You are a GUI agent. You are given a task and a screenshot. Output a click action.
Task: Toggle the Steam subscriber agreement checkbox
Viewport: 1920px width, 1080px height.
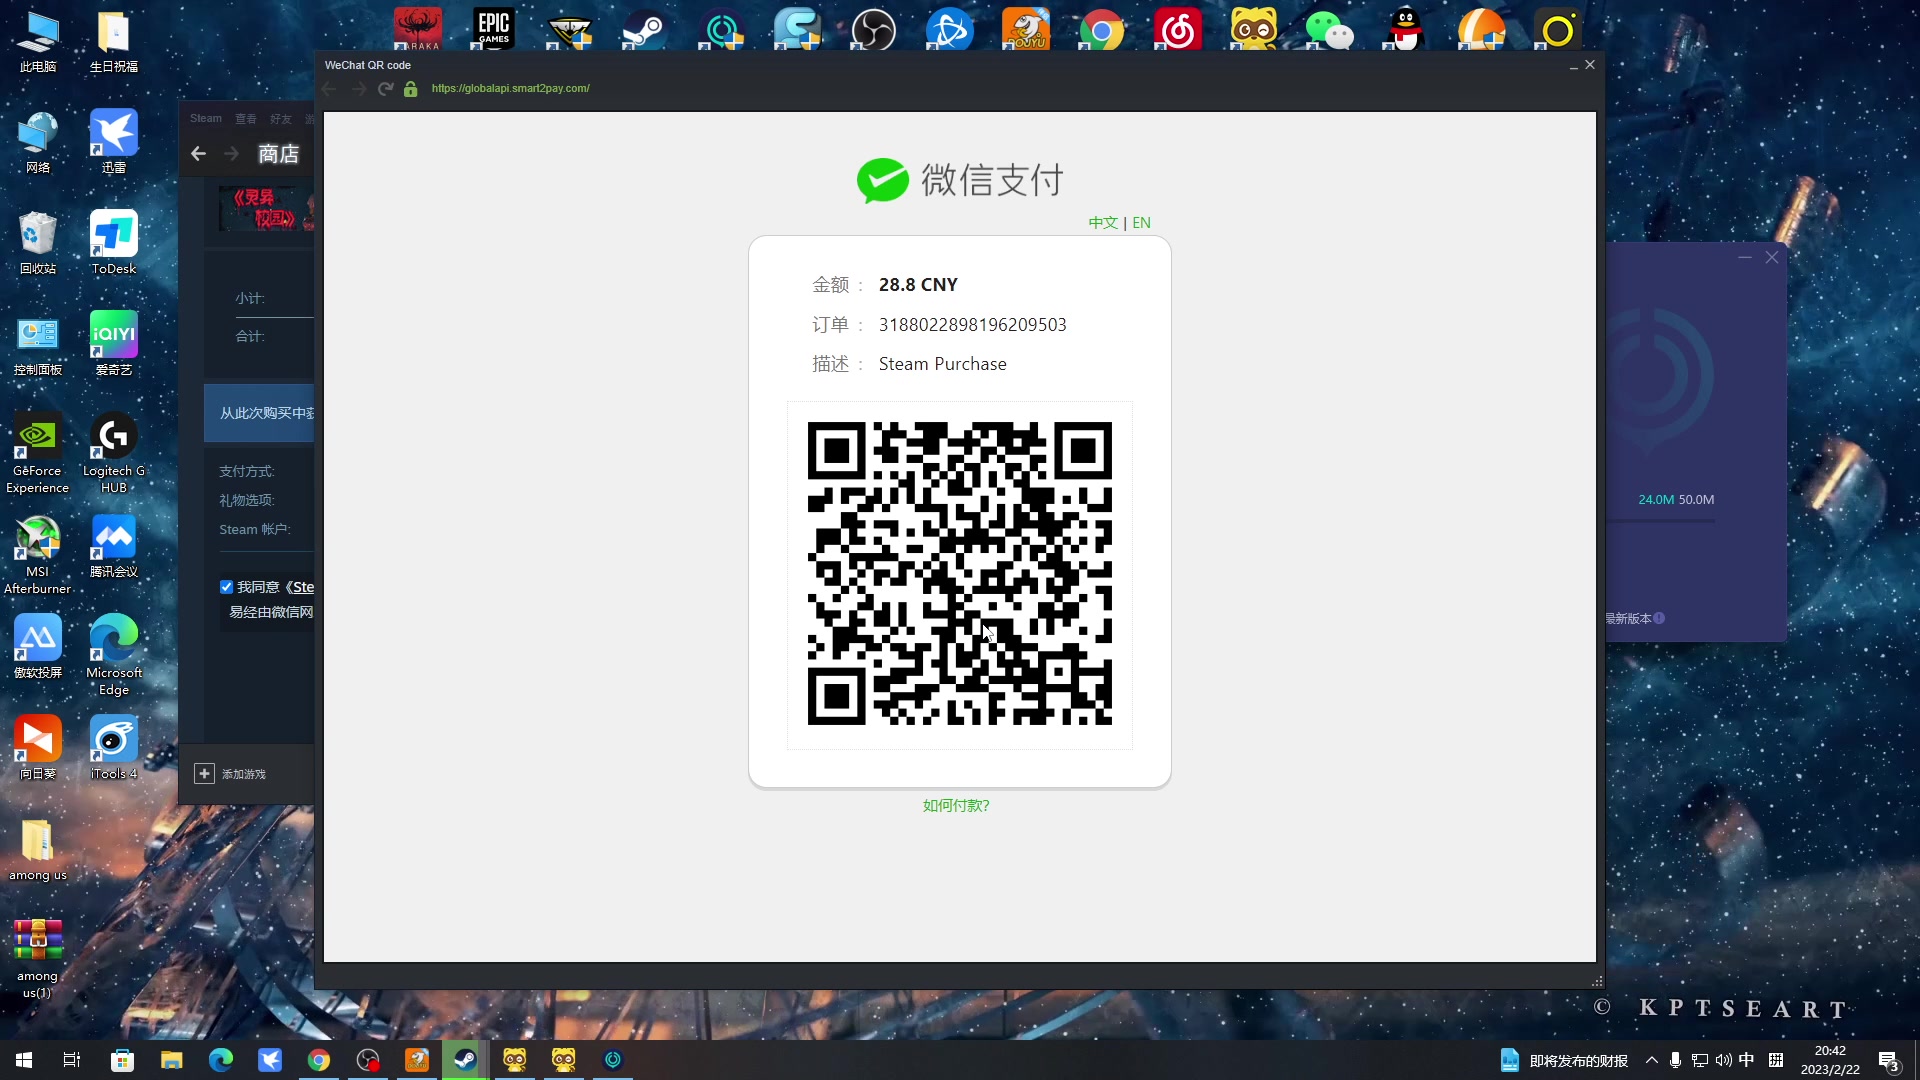(226, 587)
